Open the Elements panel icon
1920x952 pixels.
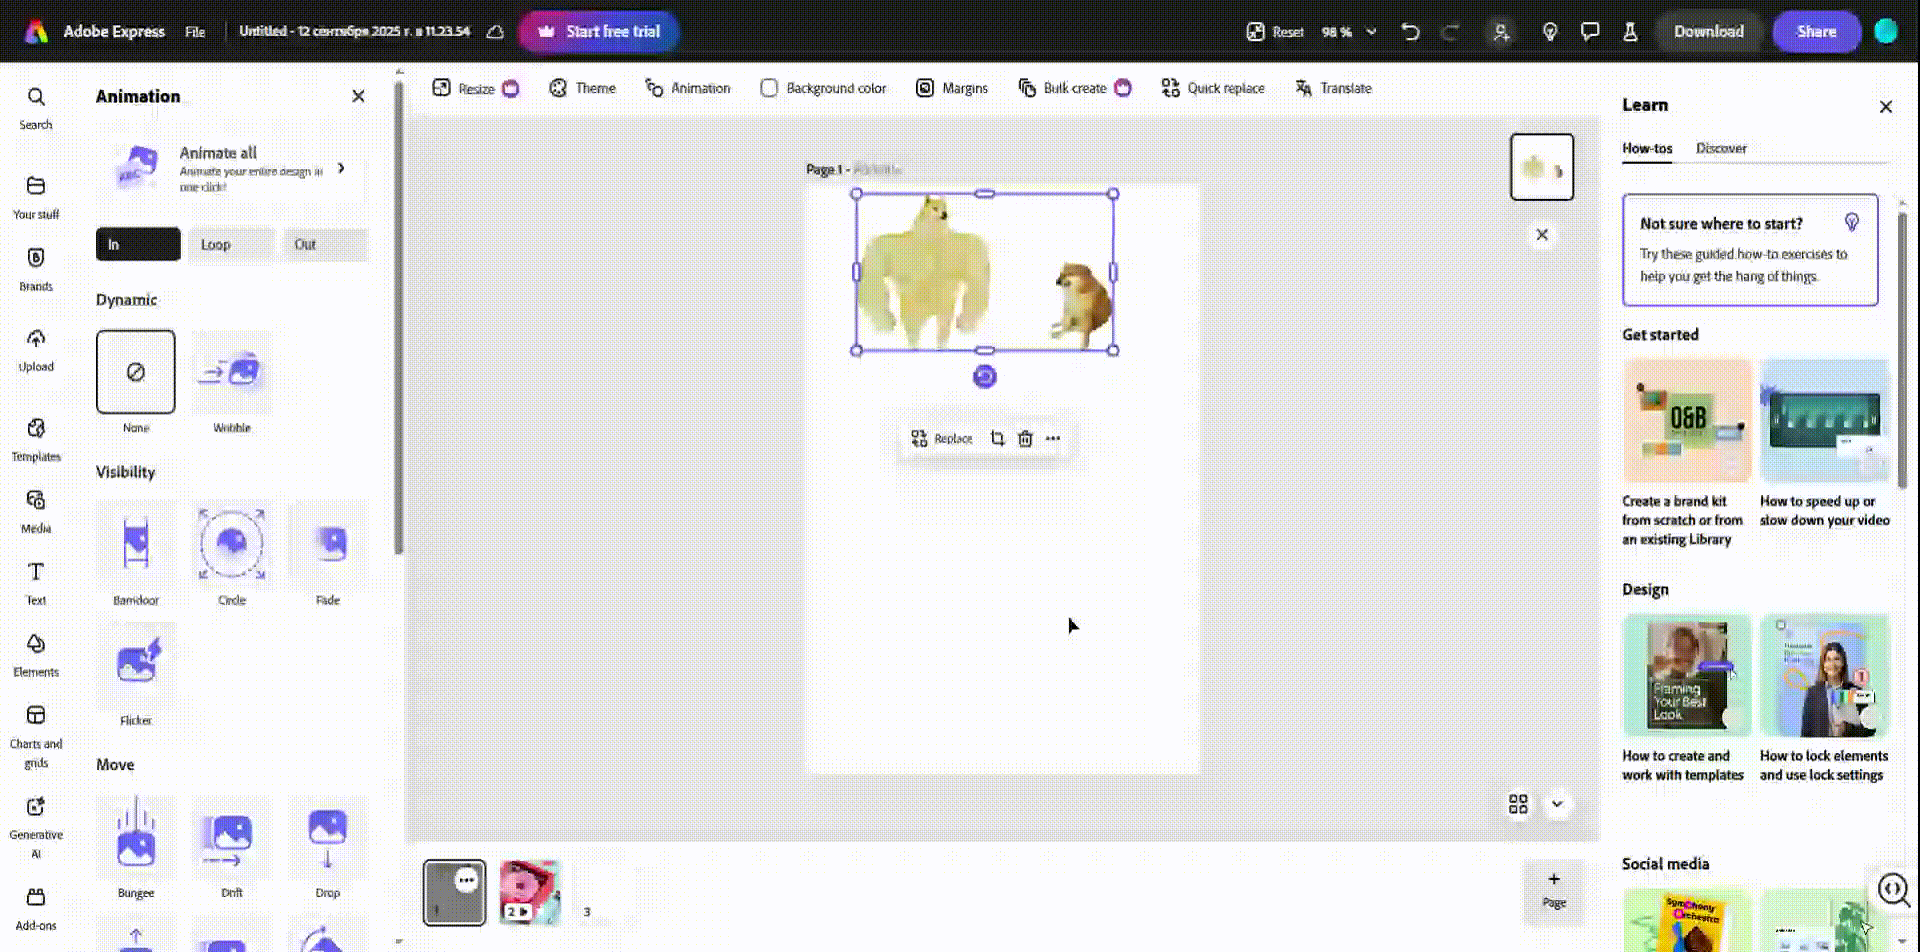[36, 654]
